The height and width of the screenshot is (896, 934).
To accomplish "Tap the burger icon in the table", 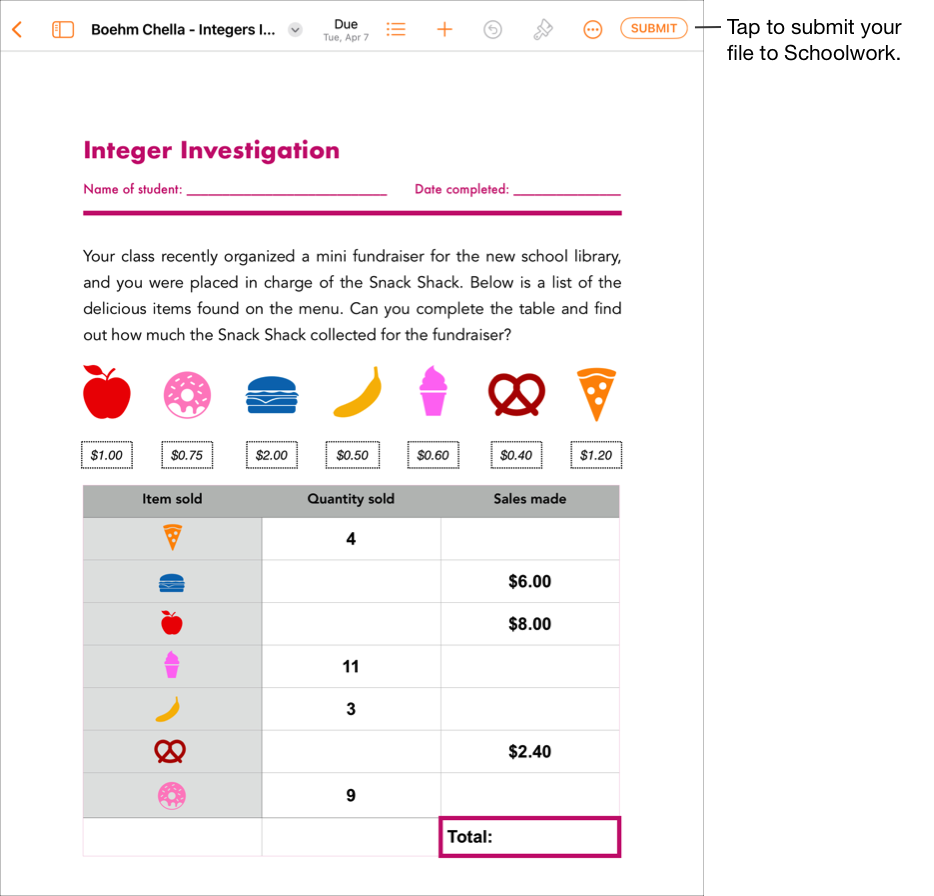I will (x=172, y=581).
